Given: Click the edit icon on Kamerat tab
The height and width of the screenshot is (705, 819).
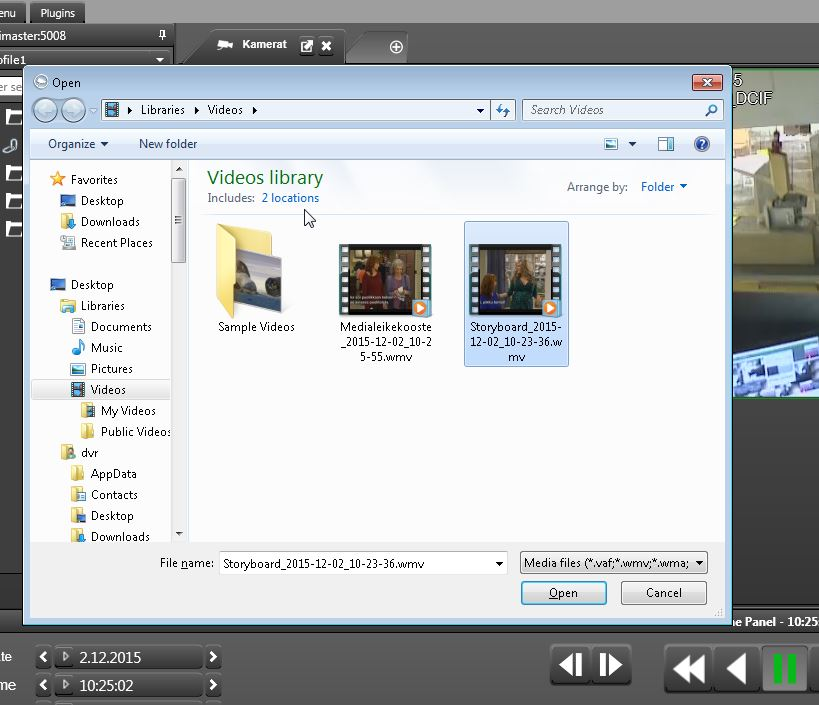Looking at the screenshot, I should pos(307,46).
